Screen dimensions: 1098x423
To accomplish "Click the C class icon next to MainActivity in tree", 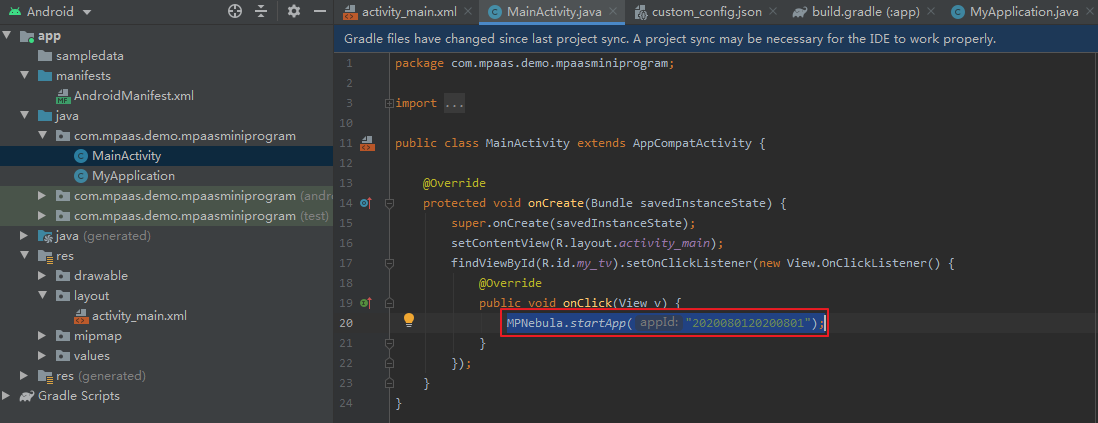I will tap(81, 156).
